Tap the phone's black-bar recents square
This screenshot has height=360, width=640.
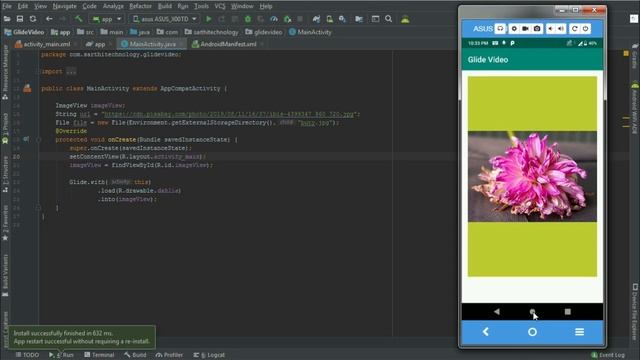coord(567,311)
